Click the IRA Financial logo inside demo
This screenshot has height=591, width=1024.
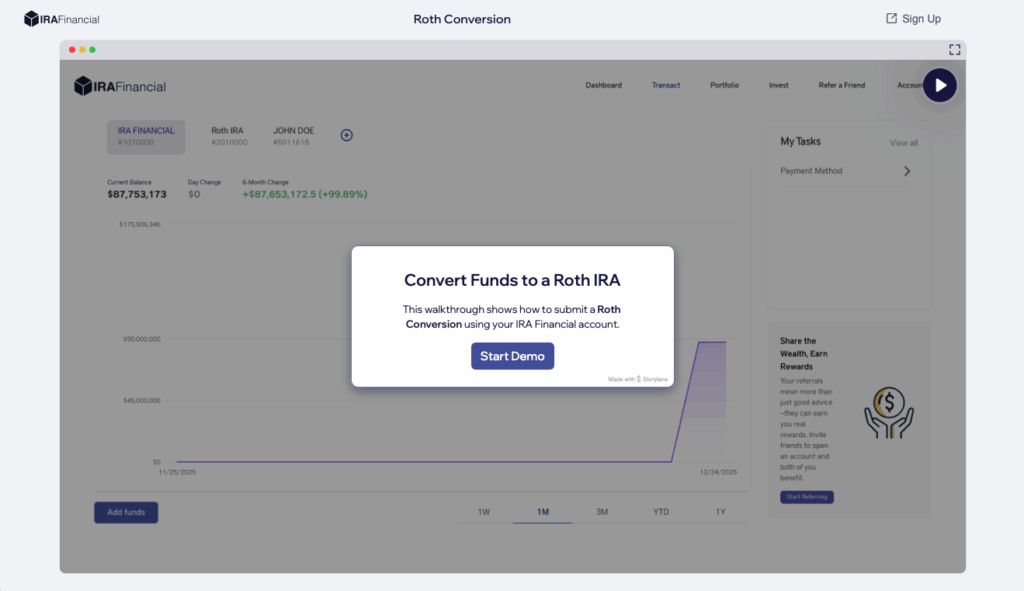point(120,87)
